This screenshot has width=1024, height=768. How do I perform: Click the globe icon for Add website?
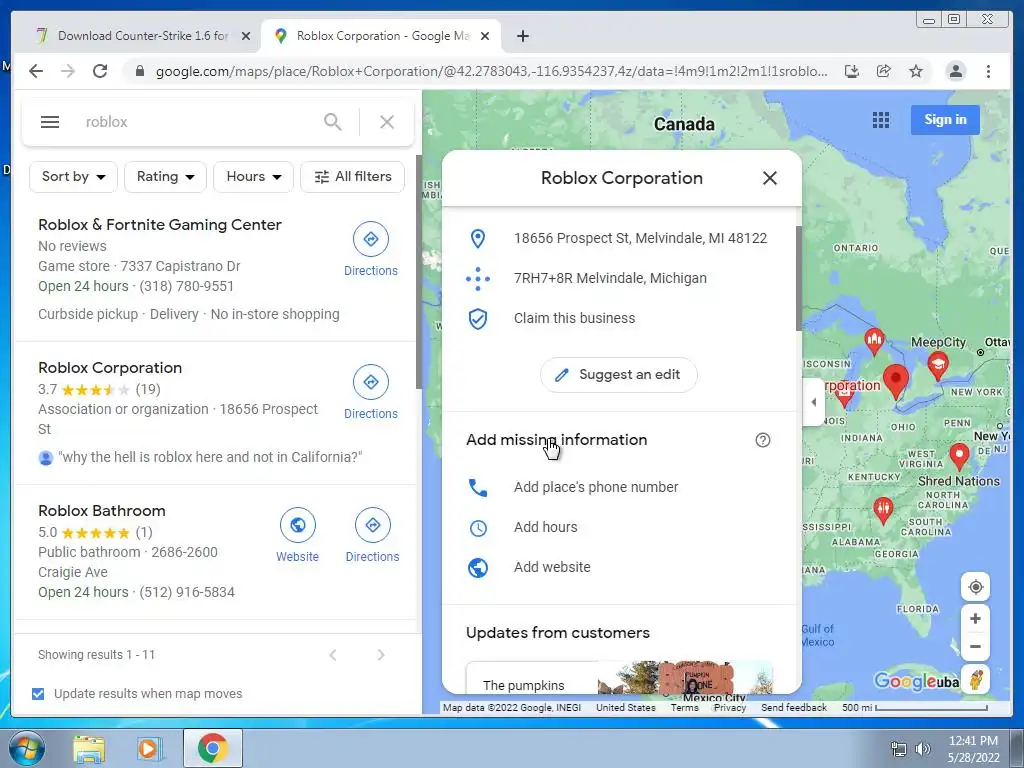pos(478,568)
